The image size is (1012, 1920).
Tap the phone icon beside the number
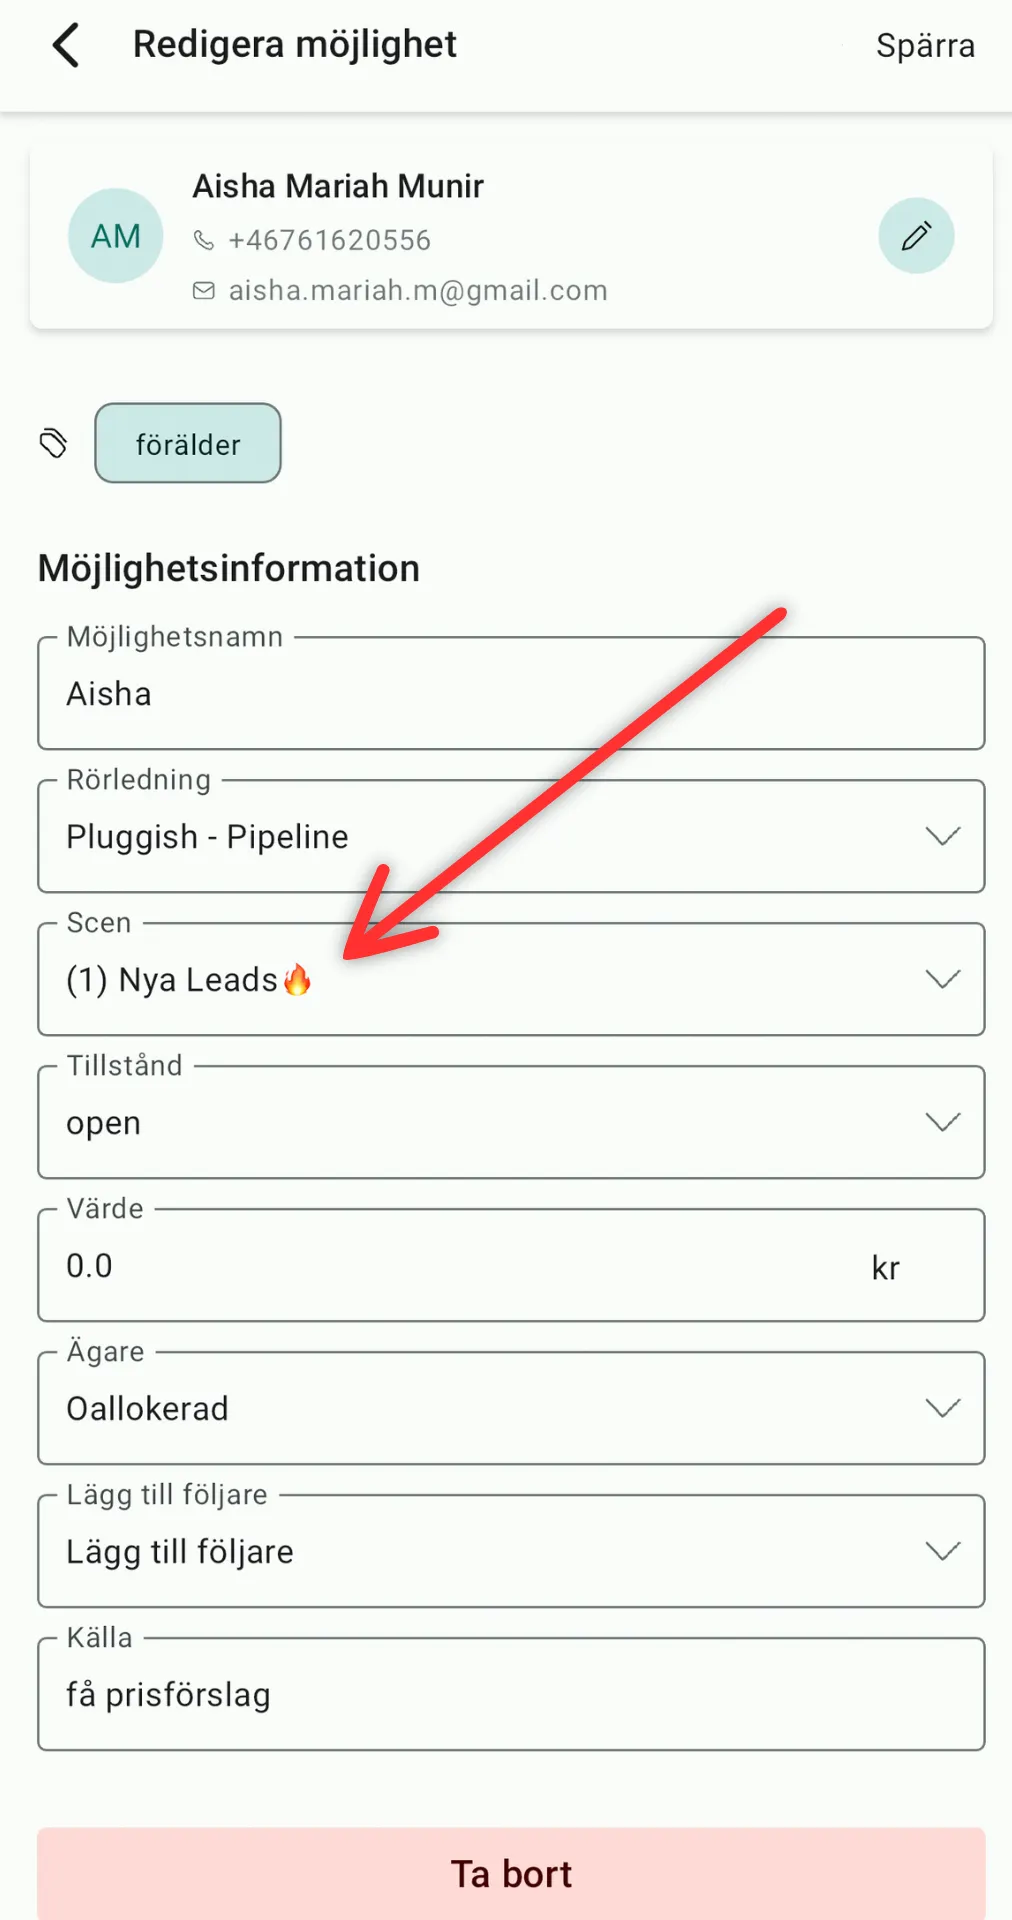(204, 240)
